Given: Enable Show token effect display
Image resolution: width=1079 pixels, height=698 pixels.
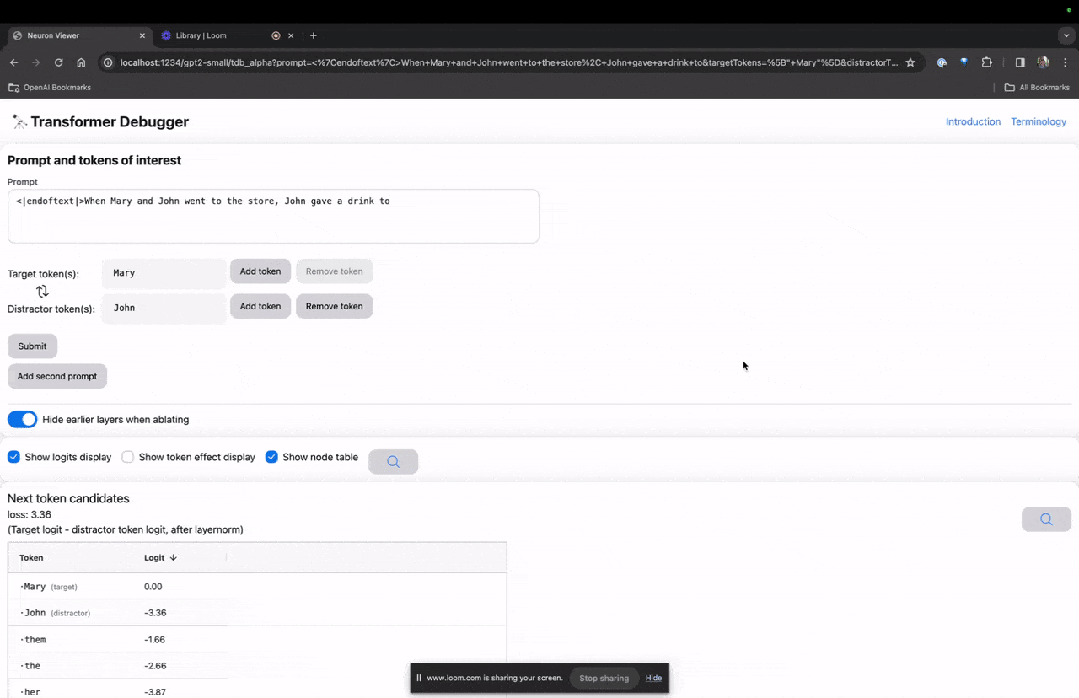Looking at the screenshot, I should [128, 457].
